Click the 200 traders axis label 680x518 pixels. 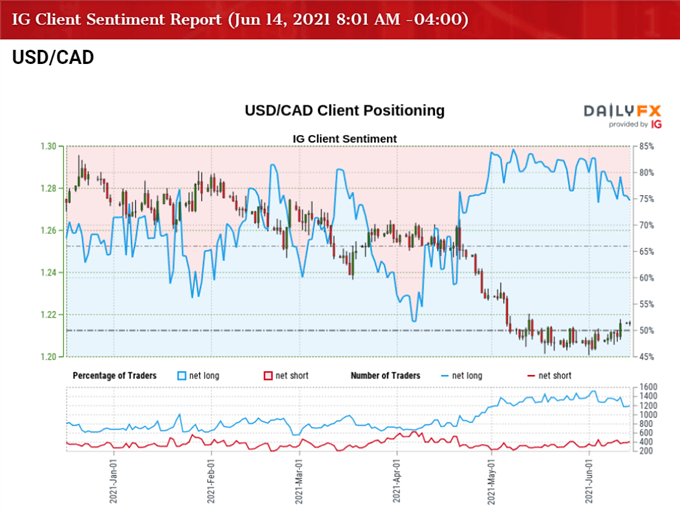646,451
